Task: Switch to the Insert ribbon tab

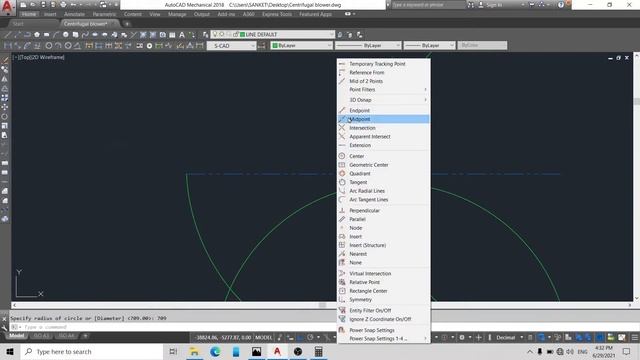Action: click(50, 14)
